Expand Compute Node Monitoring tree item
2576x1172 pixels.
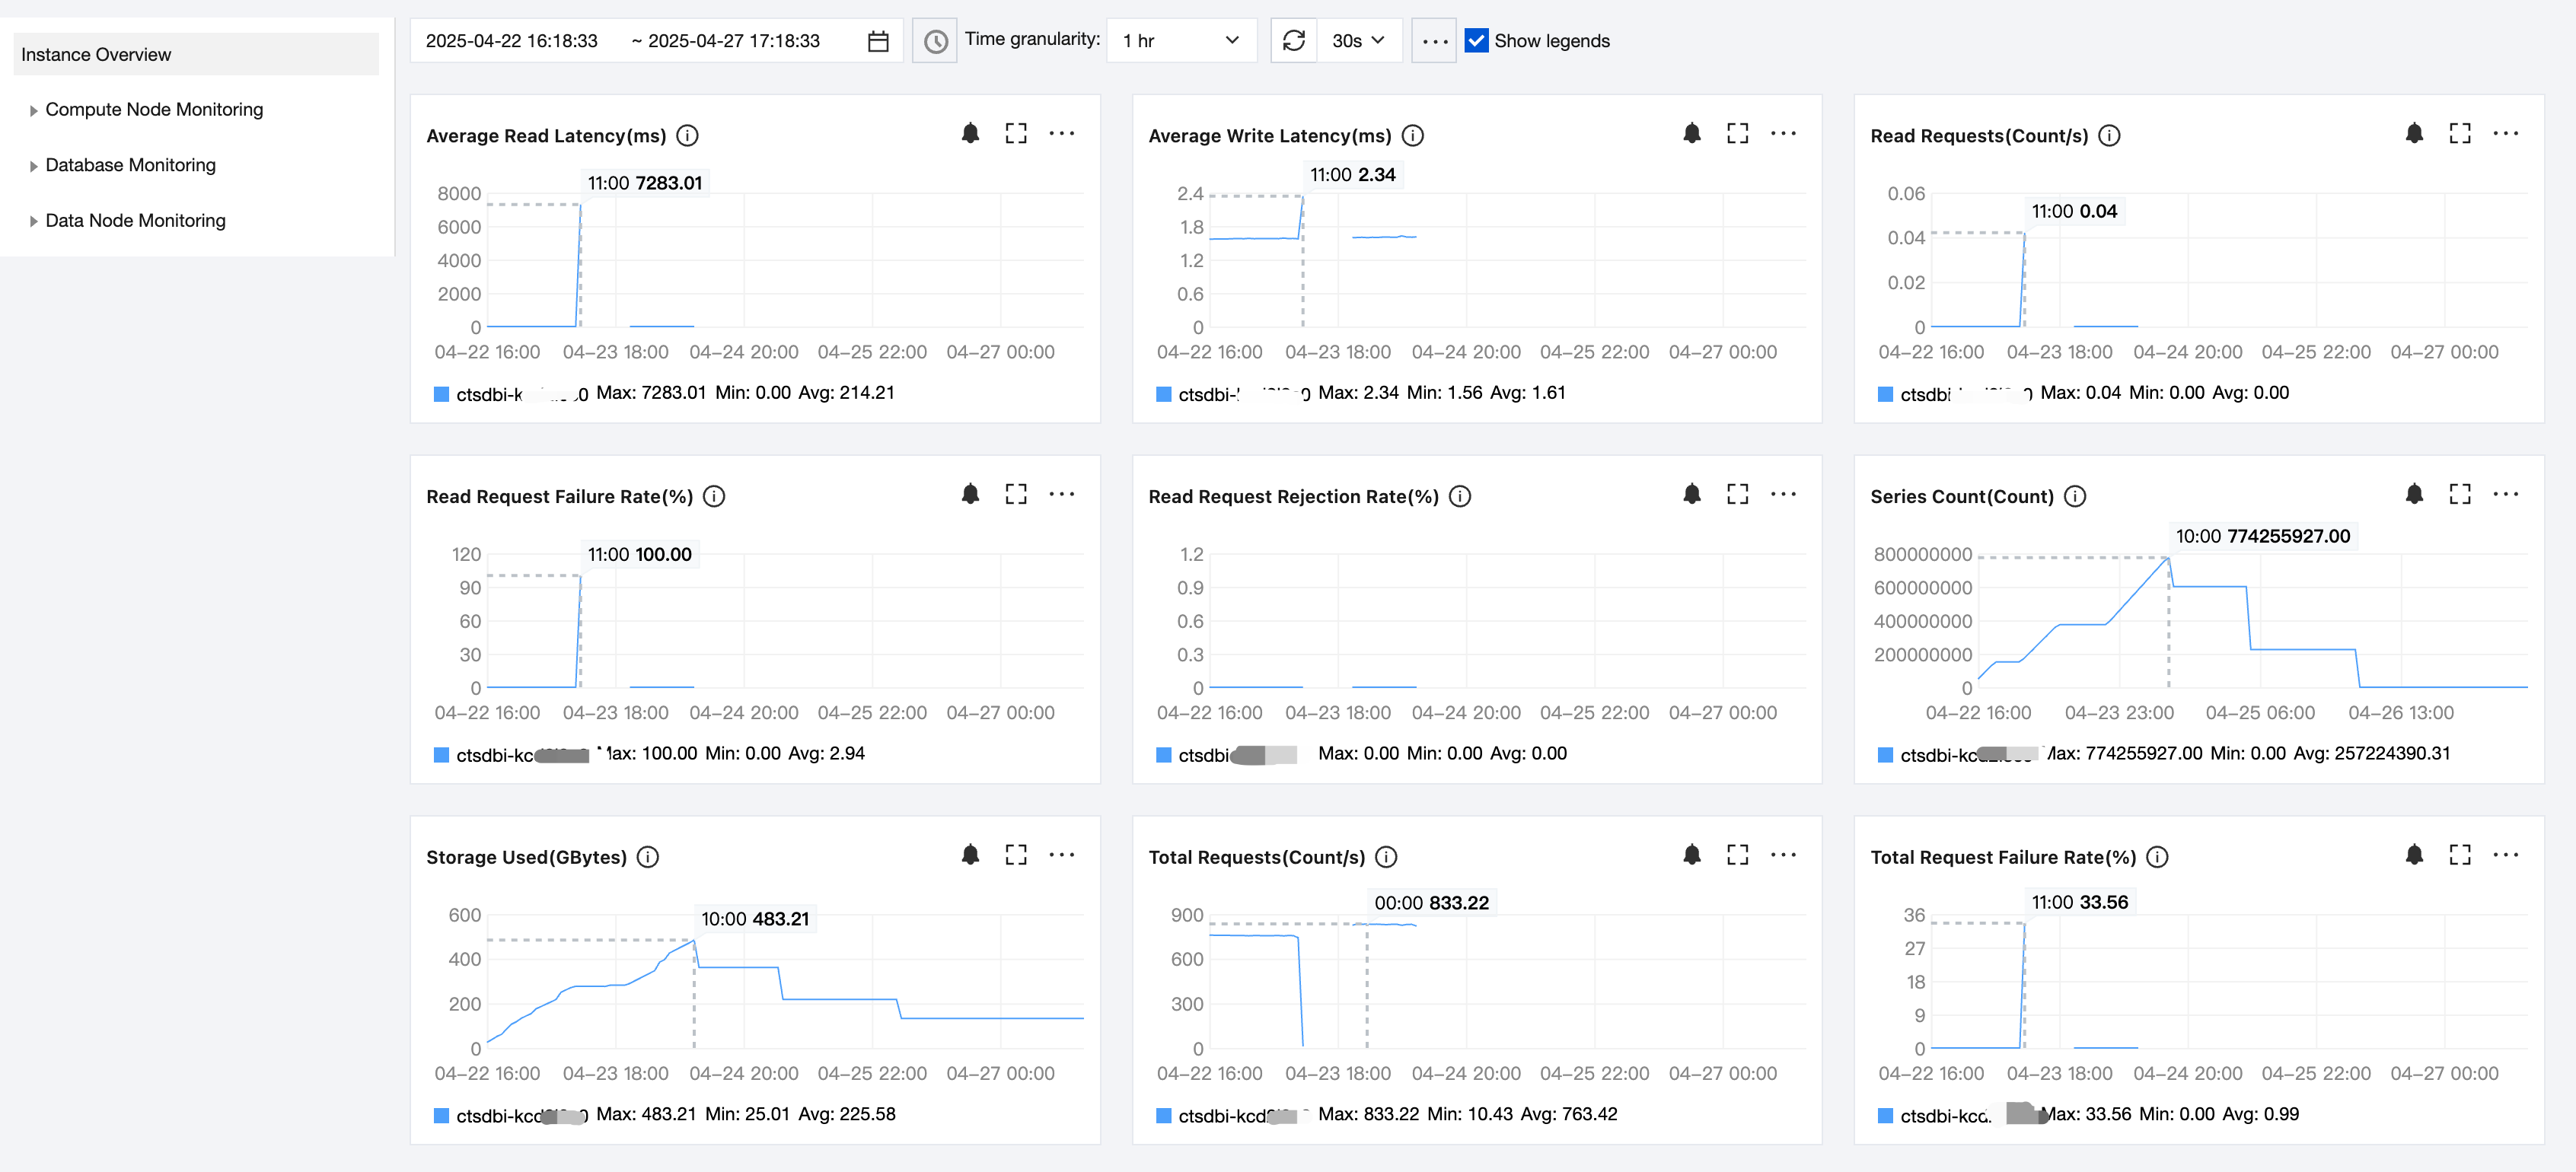153,110
